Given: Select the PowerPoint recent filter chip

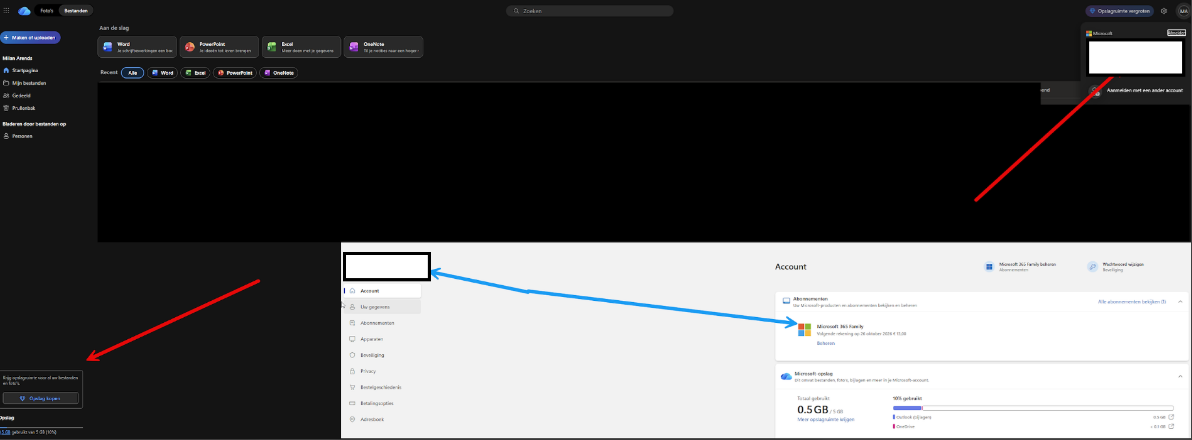Looking at the screenshot, I should (x=235, y=73).
